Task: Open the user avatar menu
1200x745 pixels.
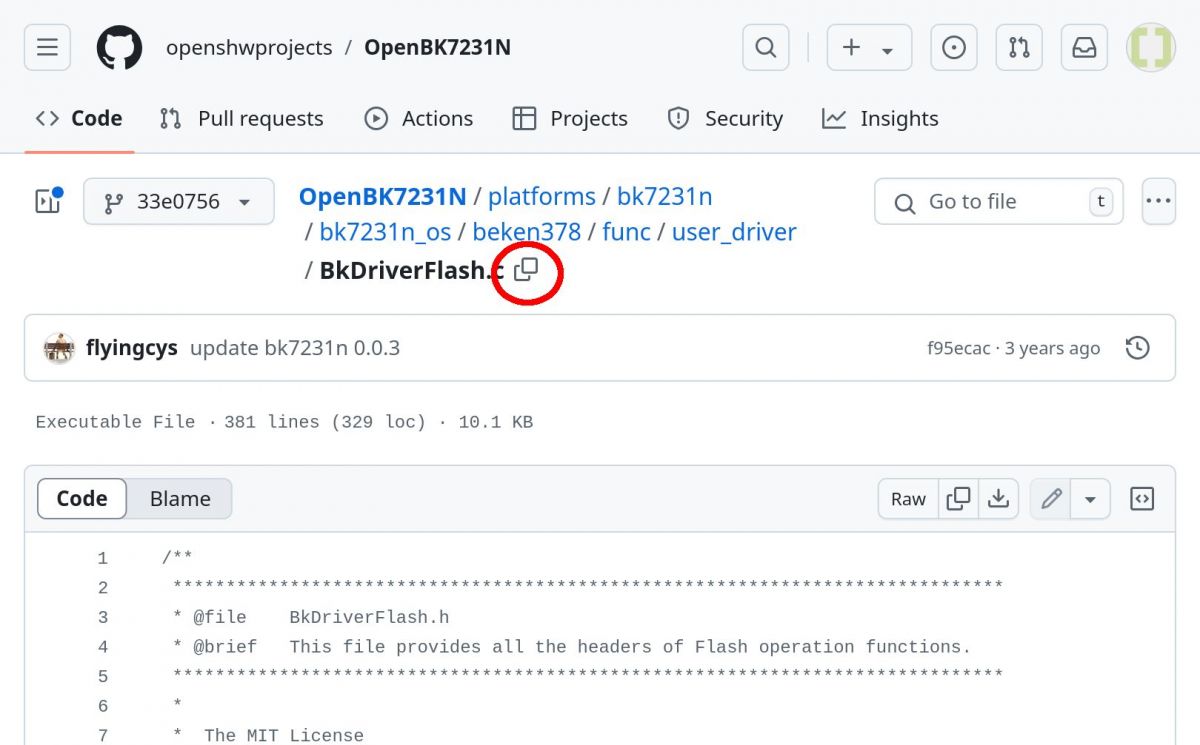Action: [1151, 47]
